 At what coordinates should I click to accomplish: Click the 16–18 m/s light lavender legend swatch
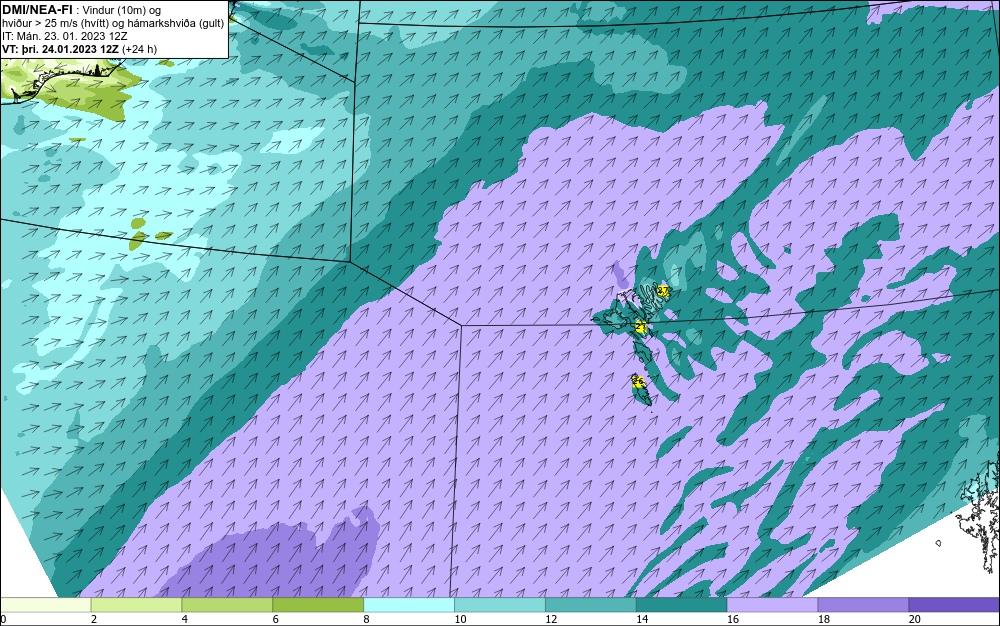tap(772, 605)
